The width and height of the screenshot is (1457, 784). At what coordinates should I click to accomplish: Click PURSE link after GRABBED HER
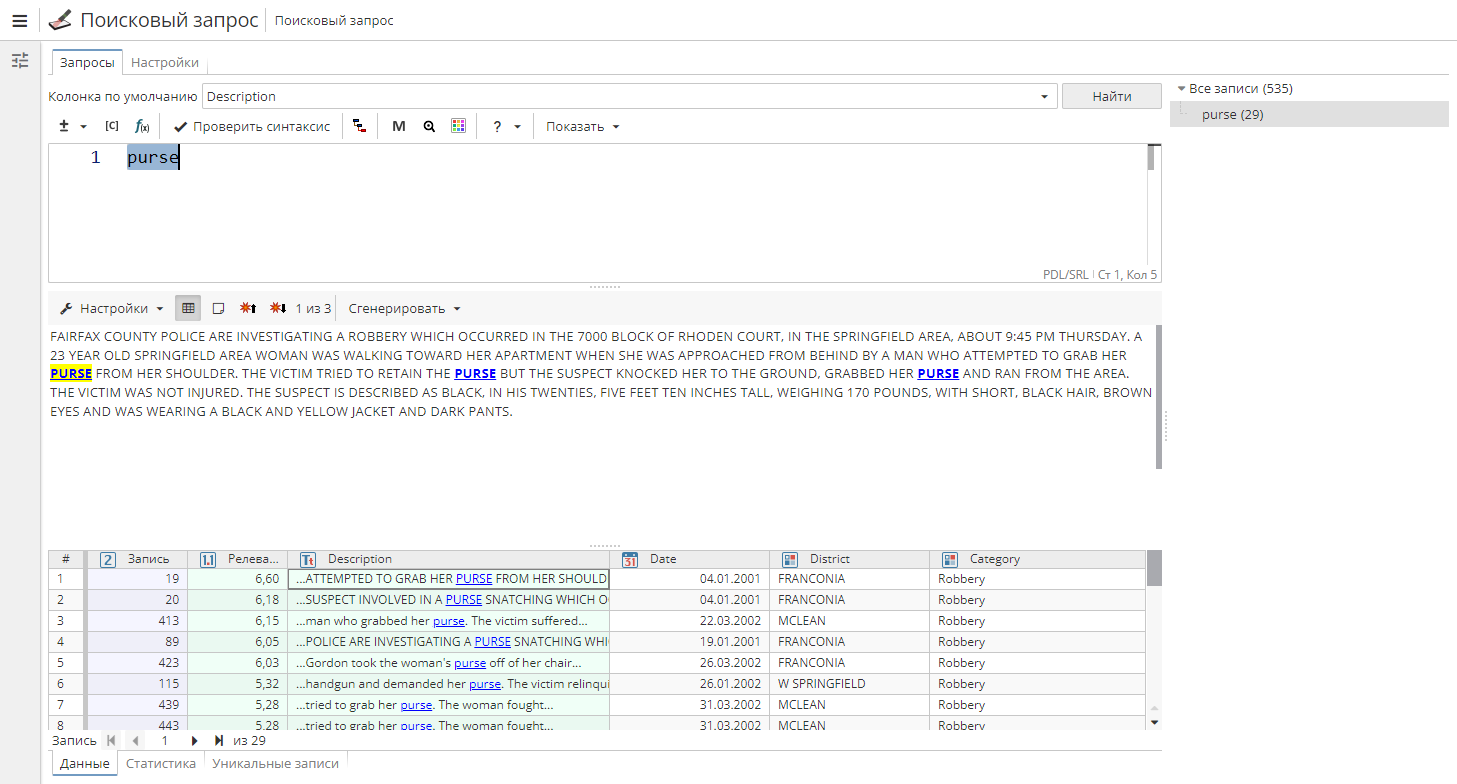938,373
